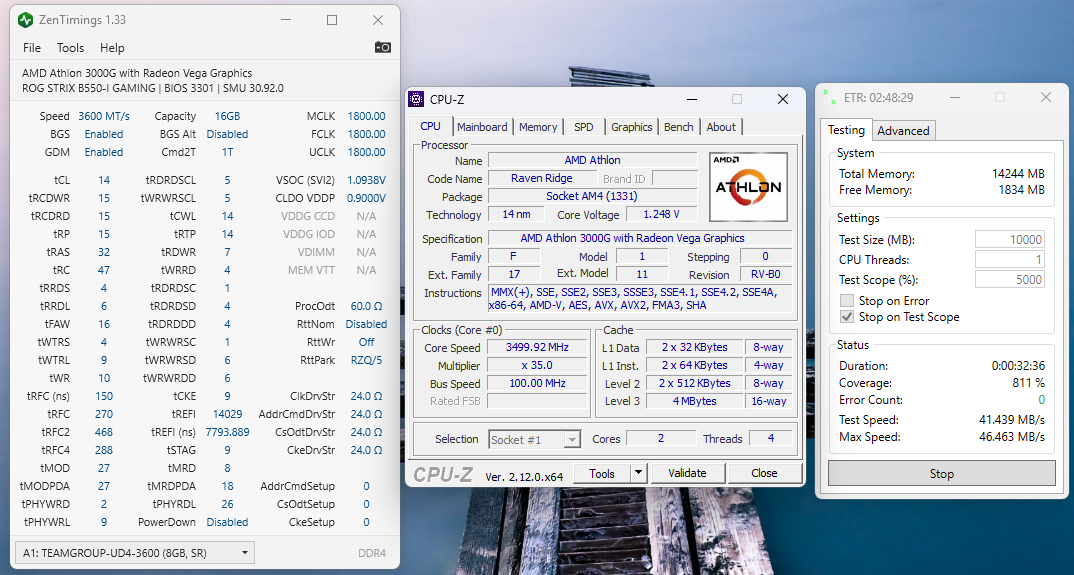Click the FCLK 1800.00 value in ZenTimings
Viewport: 1074px width, 575px height.
pos(366,134)
